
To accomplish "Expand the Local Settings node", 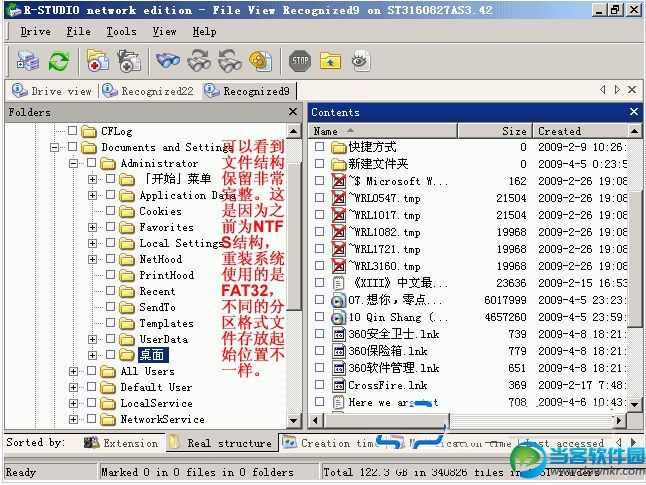I will (92, 243).
